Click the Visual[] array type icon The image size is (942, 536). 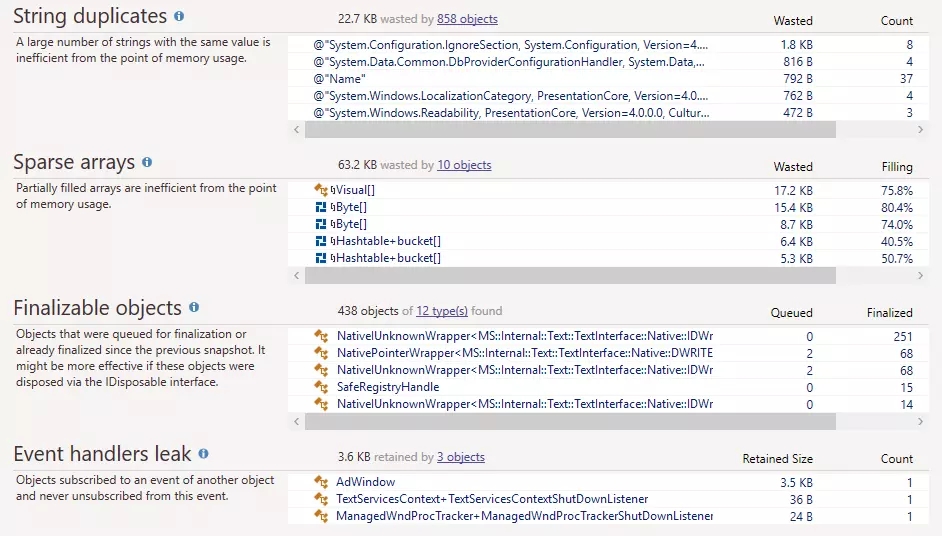[x=321, y=190]
